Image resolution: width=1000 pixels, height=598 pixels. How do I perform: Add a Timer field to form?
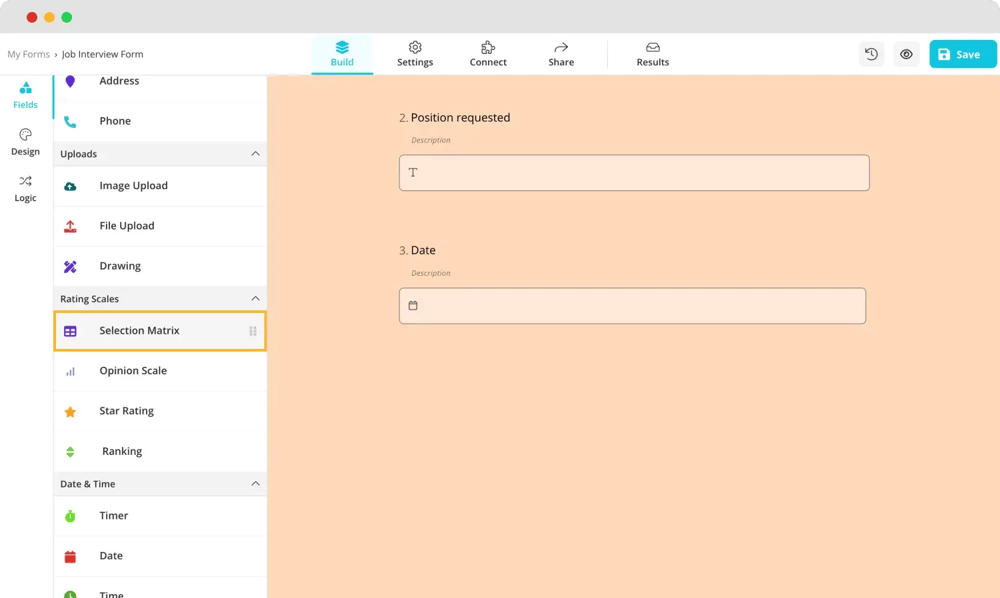pos(114,516)
